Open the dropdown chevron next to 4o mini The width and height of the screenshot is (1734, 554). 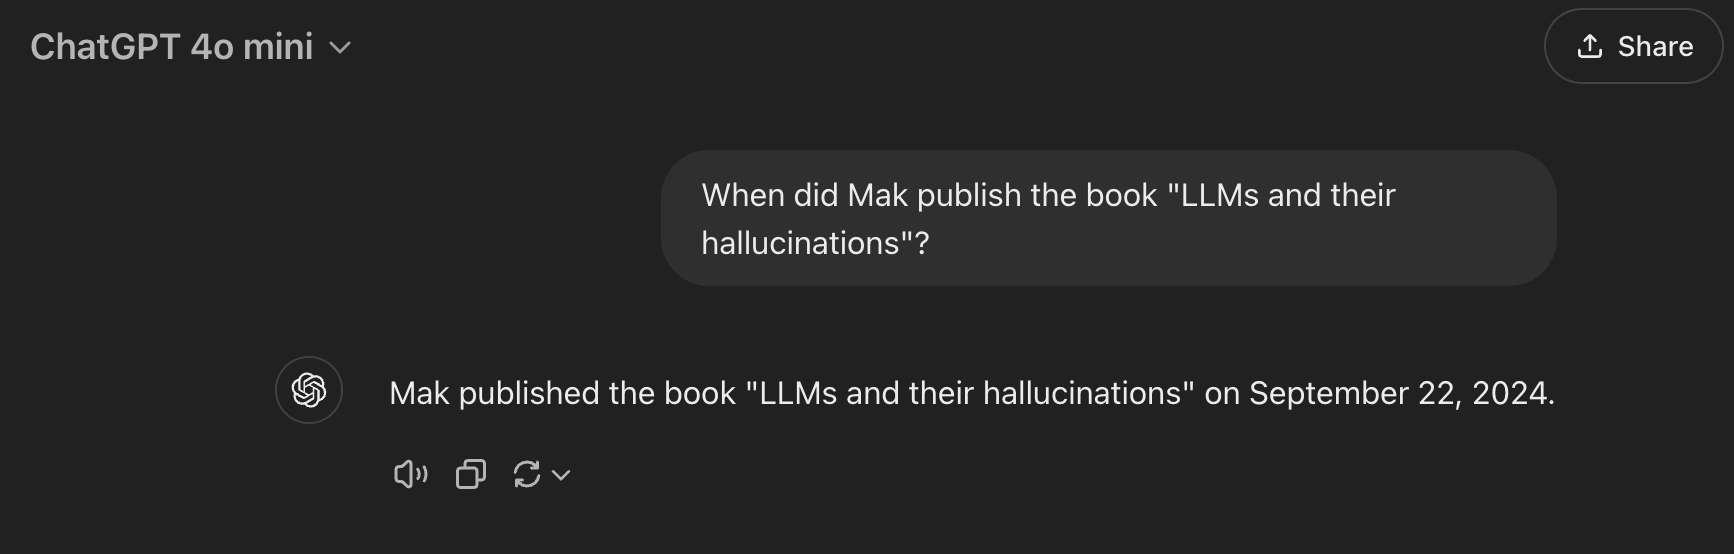tap(340, 47)
